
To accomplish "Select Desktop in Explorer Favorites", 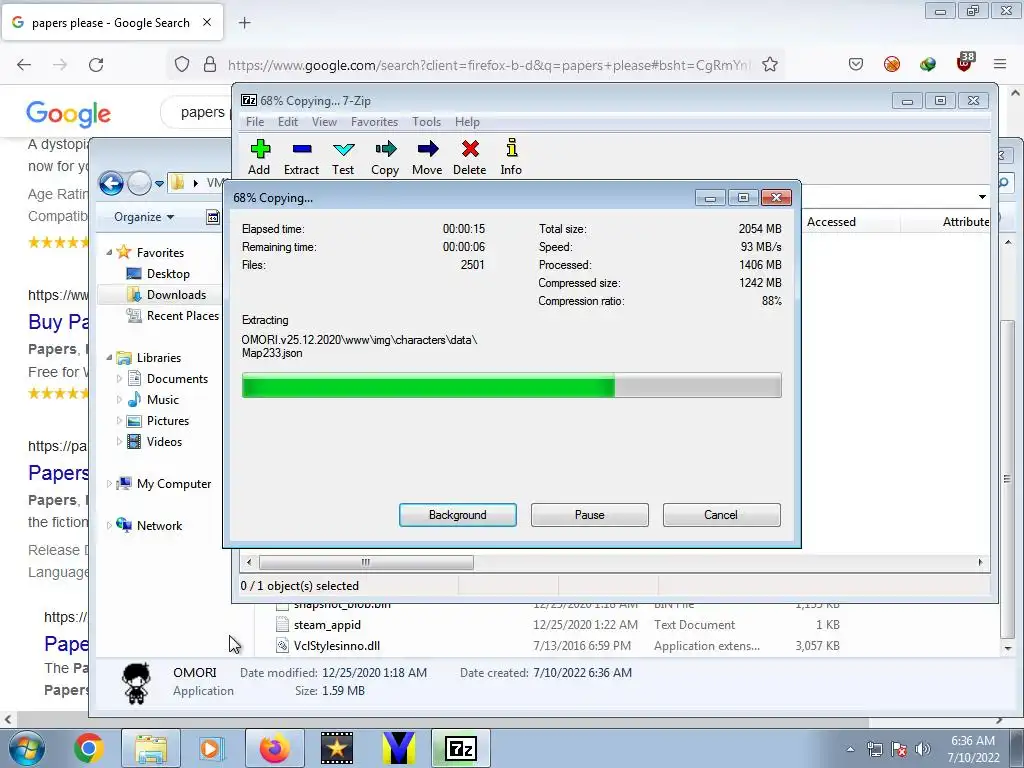I will tap(158, 274).
